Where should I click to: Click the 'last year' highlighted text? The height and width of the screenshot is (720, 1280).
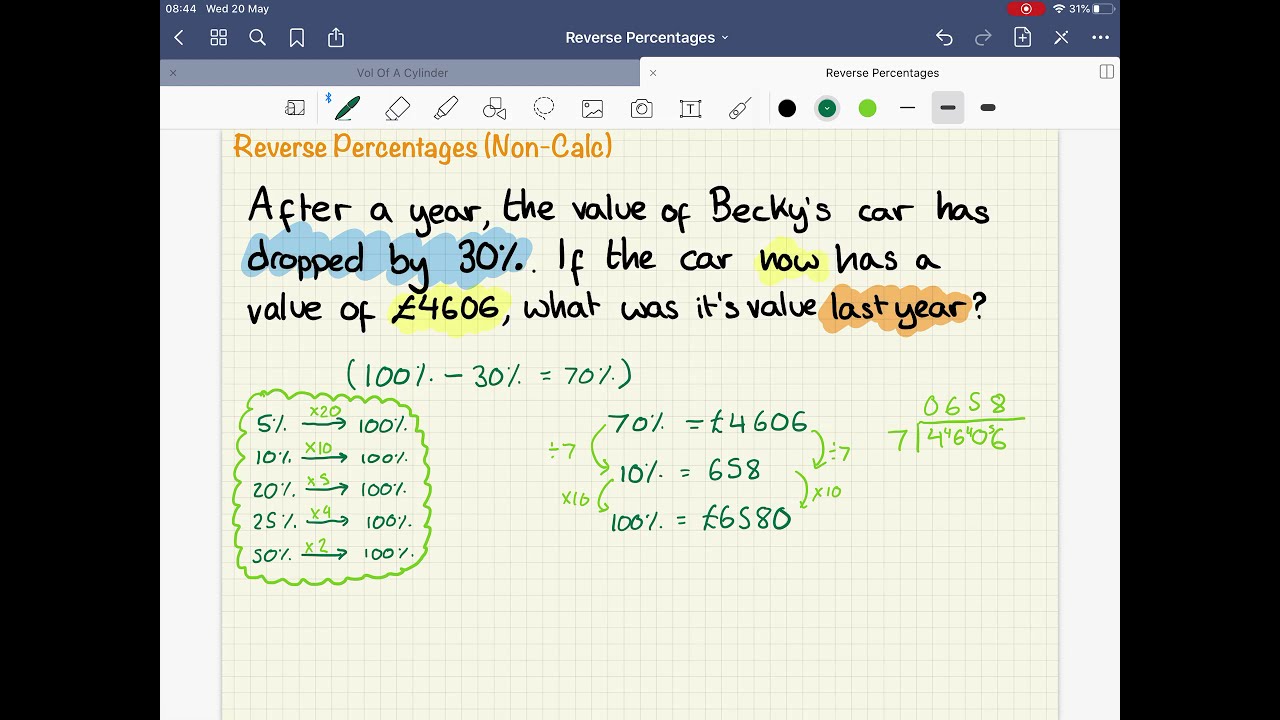(898, 308)
